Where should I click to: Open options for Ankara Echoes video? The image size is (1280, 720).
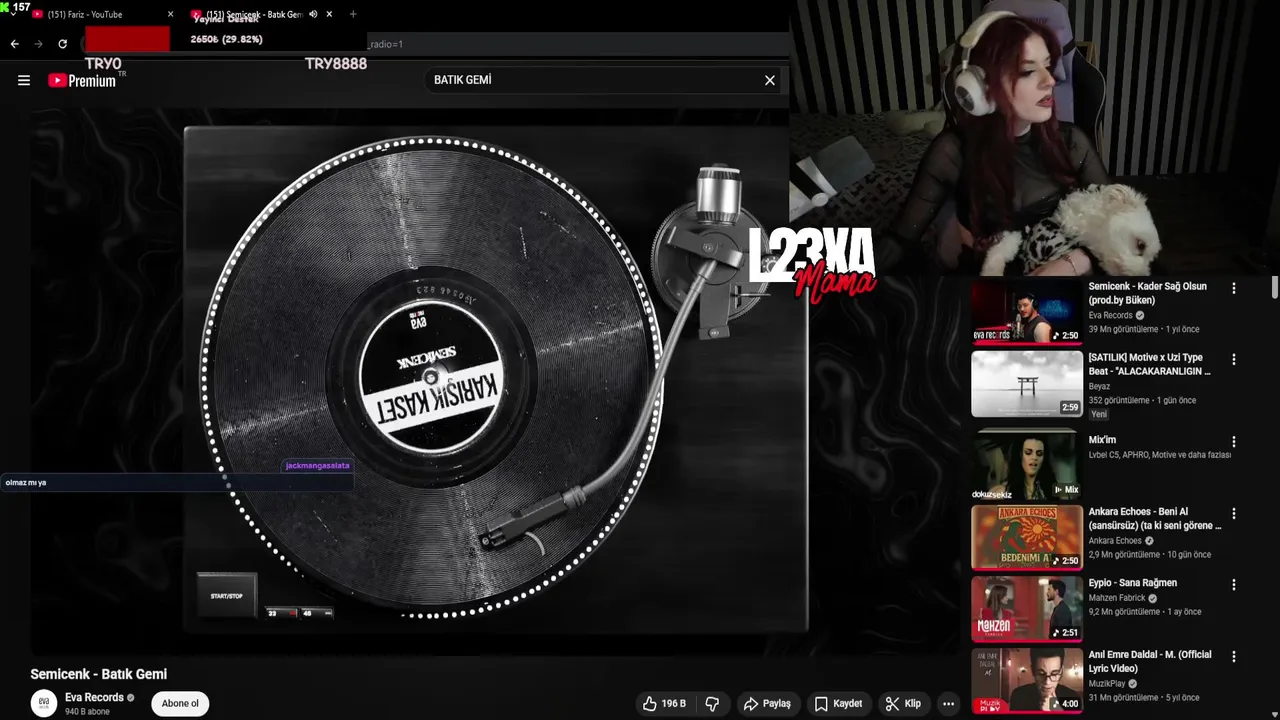[x=1234, y=514]
